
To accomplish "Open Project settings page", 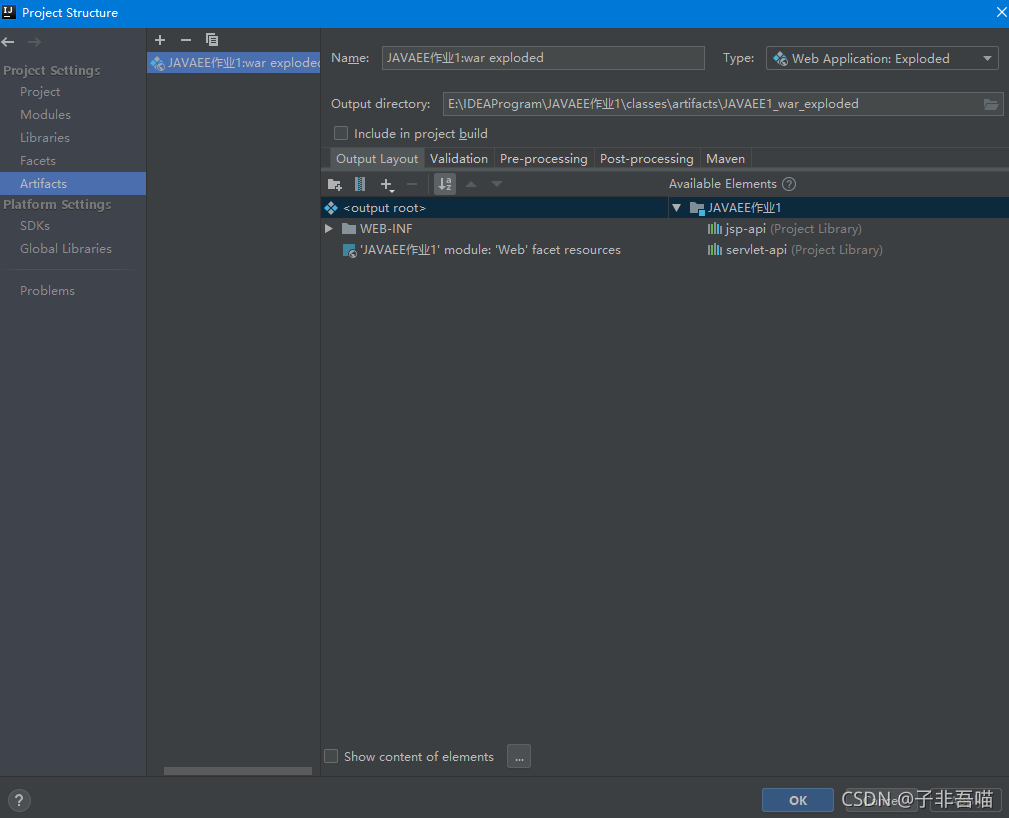I will click(40, 91).
